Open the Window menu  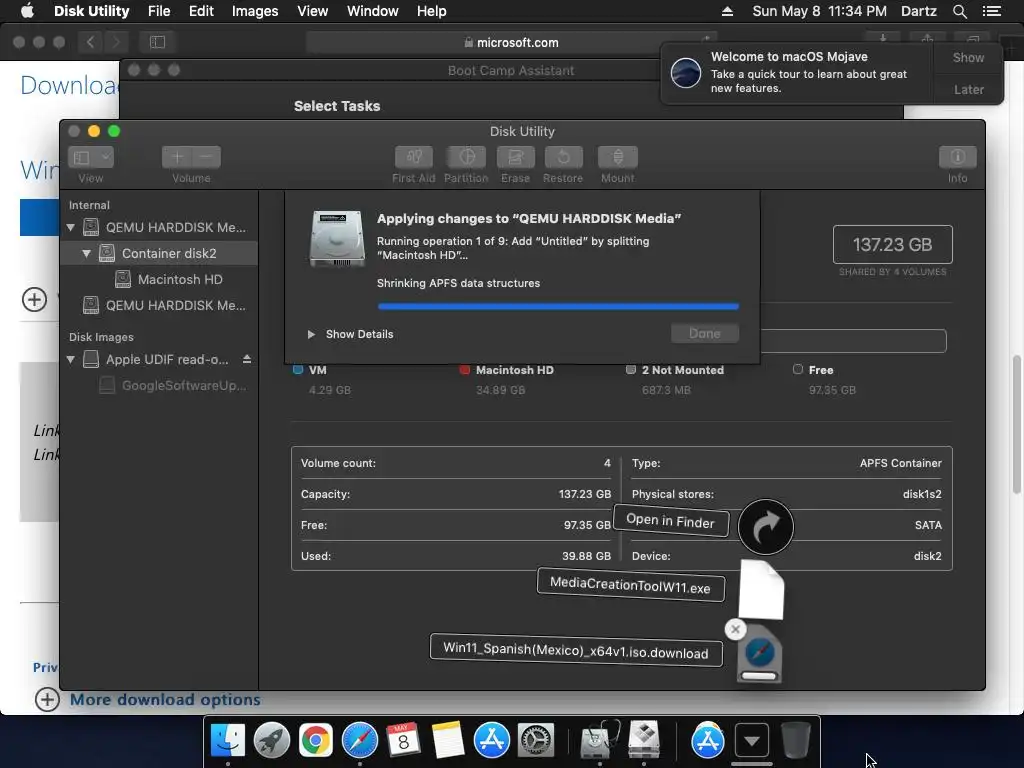(x=372, y=11)
